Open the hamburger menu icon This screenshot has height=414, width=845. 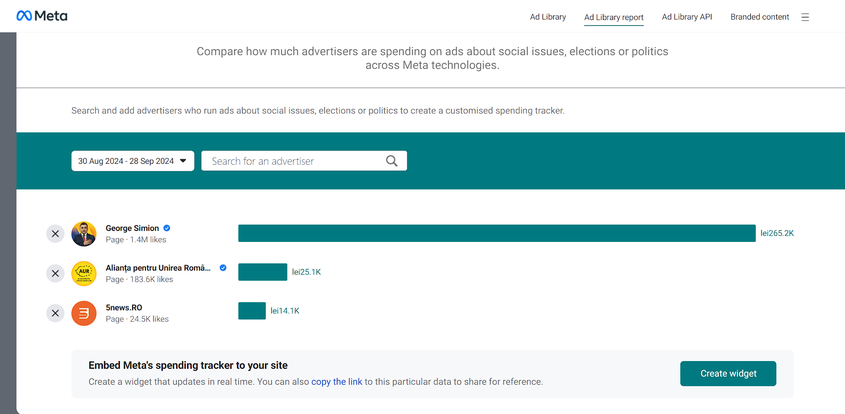[805, 17]
